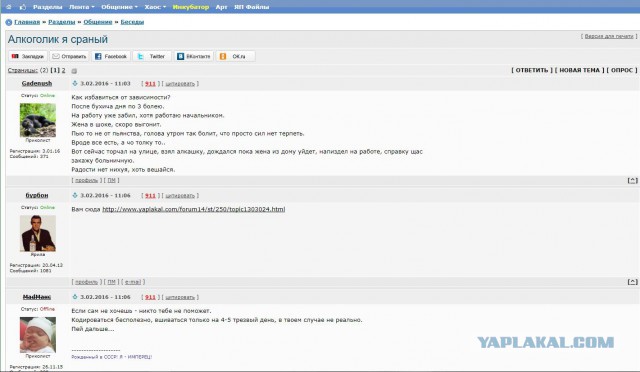Viewport: 640px width, 372px height.
Task: Click 911 report link in MadMaкс's post
Action: (x=150, y=297)
